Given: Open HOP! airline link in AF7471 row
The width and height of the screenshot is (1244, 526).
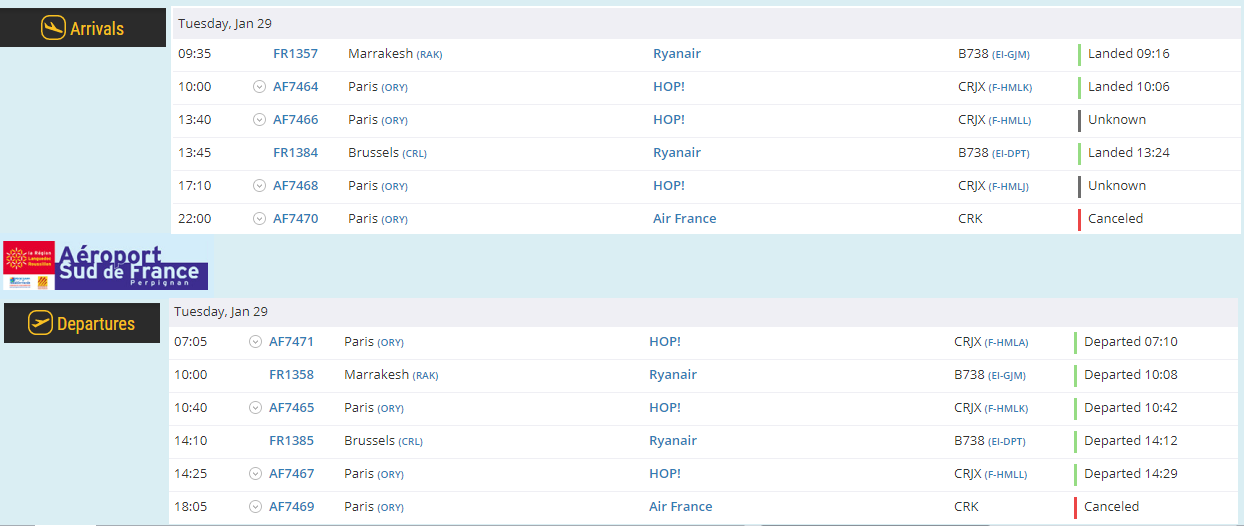Looking at the screenshot, I should pyautogui.click(x=665, y=342).
